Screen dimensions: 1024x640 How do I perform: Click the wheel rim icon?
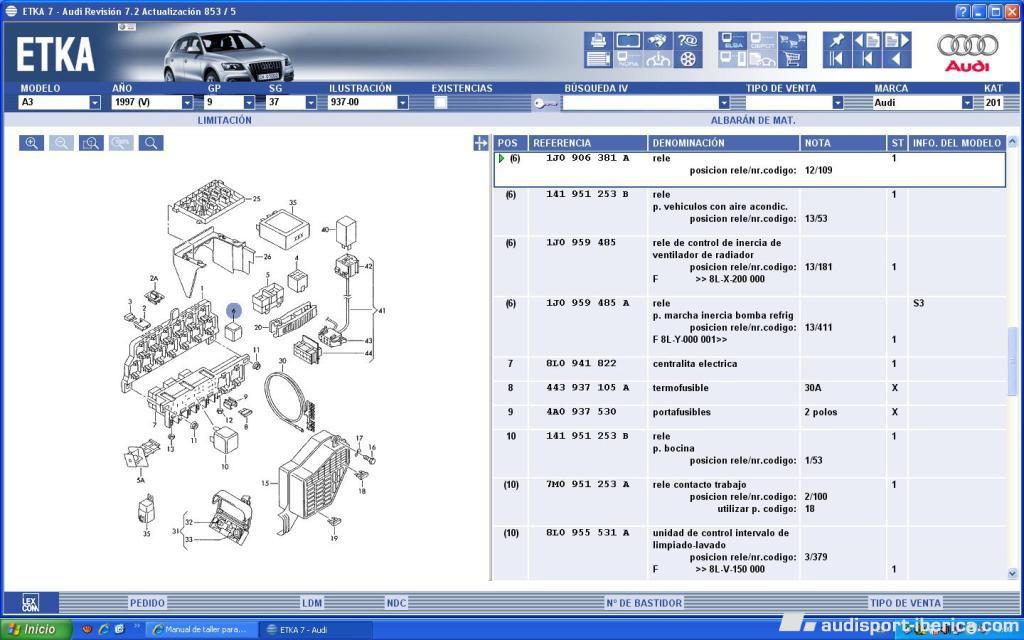coord(688,59)
